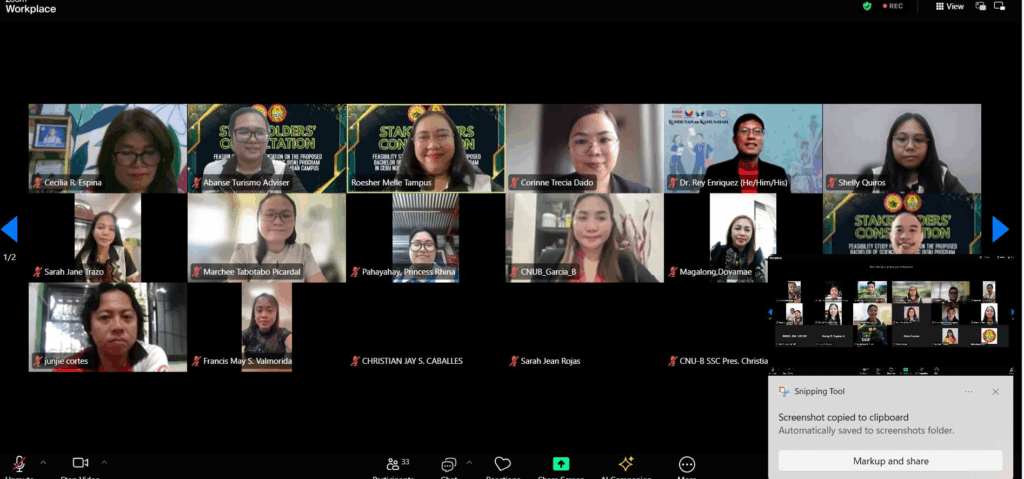This screenshot has width=1024, height=479.
Task: Close the Snipping Tool notification
Action: click(x=995, y=391)
